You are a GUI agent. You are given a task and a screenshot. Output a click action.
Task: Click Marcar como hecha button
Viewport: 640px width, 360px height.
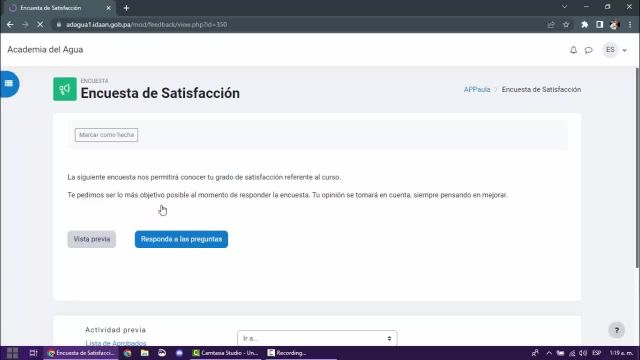106,135
